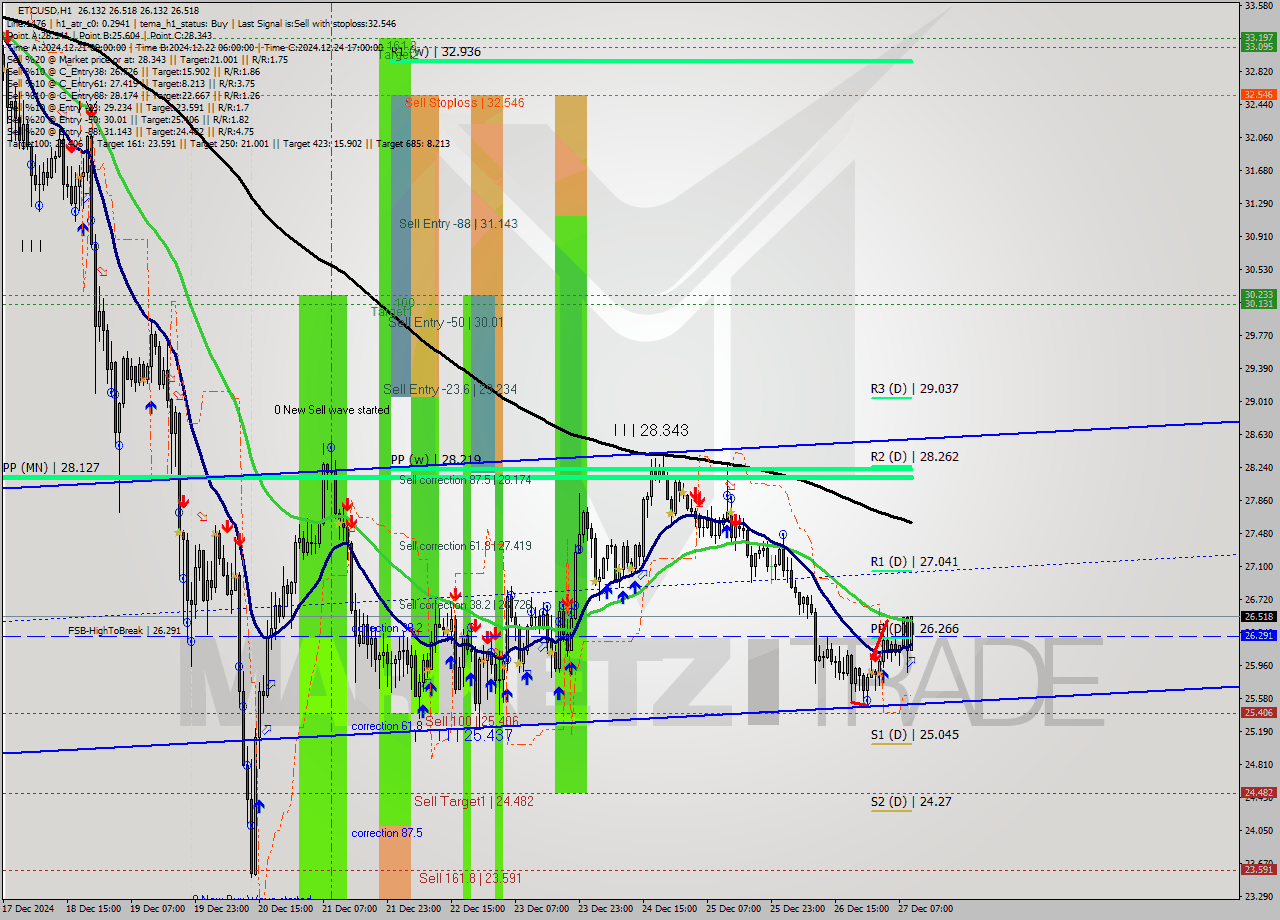Viewport: 1280px width, 920px height.
Task: Click the 27 Dec 07:00 time axis label
Action: click(926, 909)
